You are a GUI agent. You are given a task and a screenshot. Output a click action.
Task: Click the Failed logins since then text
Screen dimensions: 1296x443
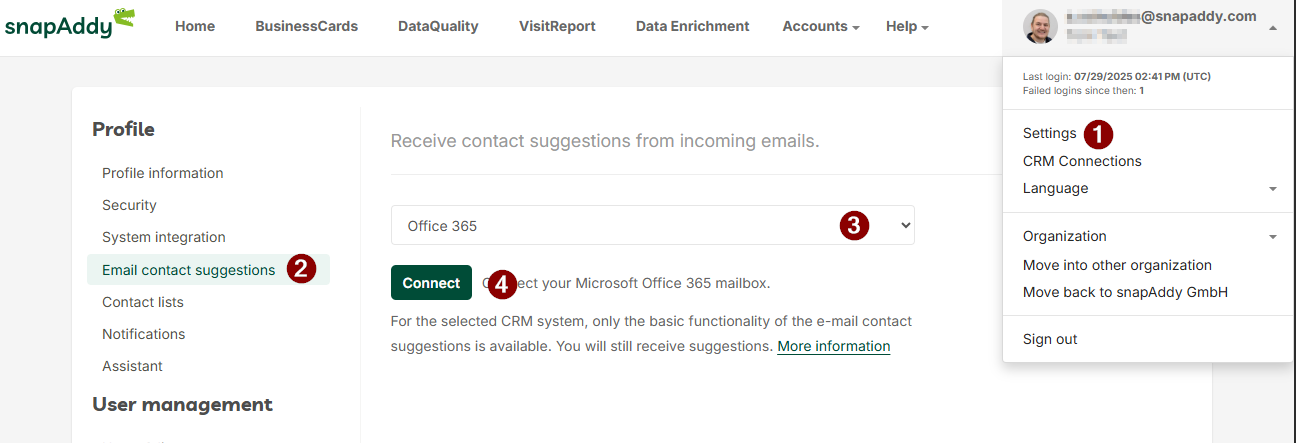tap(1083, 90)
